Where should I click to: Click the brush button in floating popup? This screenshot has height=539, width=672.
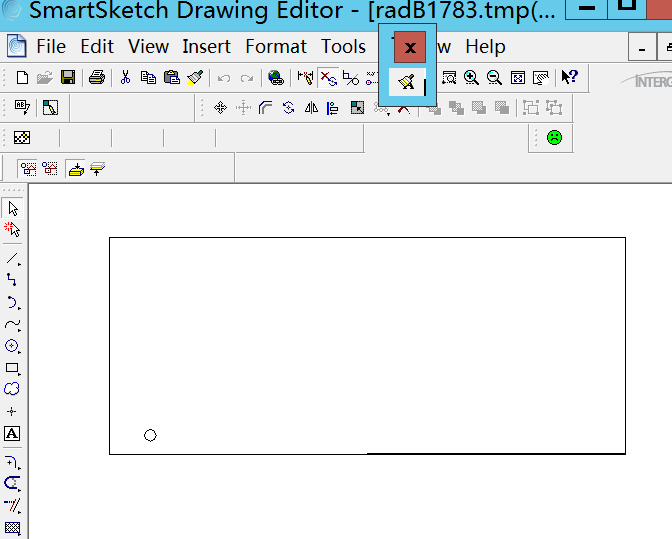(407, 81)
